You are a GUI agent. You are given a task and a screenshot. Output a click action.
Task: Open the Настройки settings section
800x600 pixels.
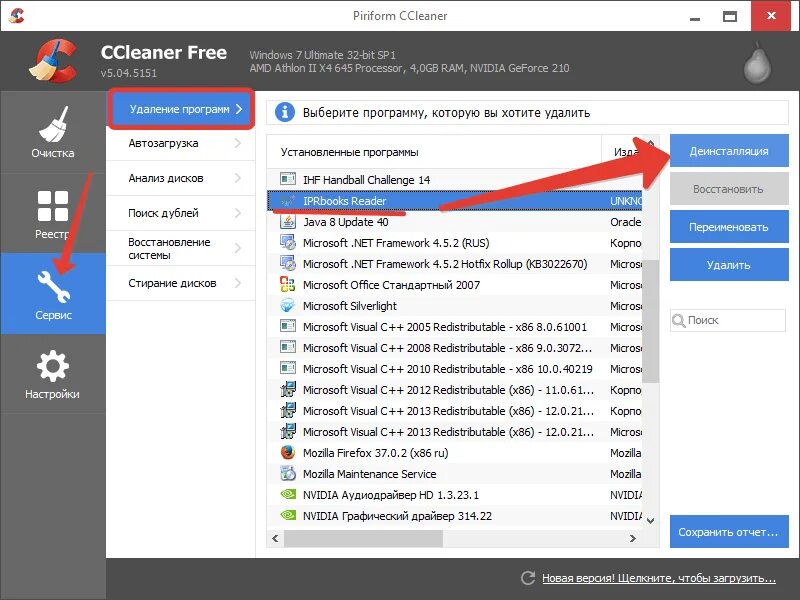pyautogui.click(x=53, y=374)
